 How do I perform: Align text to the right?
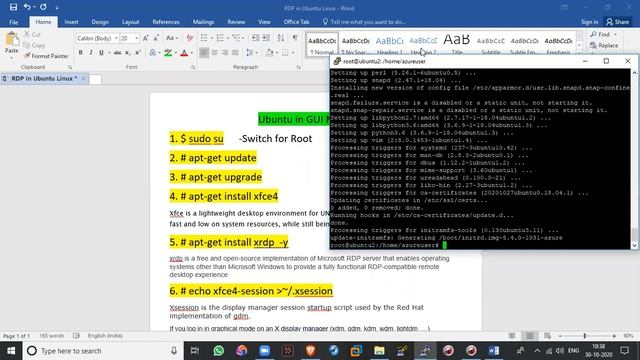click(x=224, y=53)
